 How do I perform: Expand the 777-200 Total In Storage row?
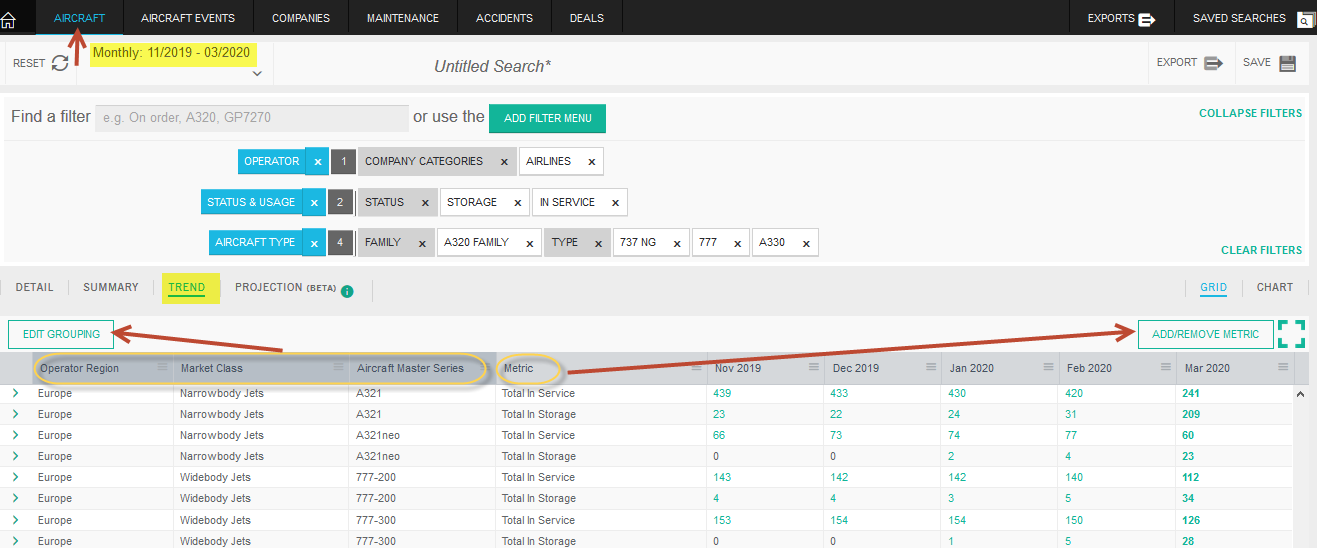click(x=15, y=498)
